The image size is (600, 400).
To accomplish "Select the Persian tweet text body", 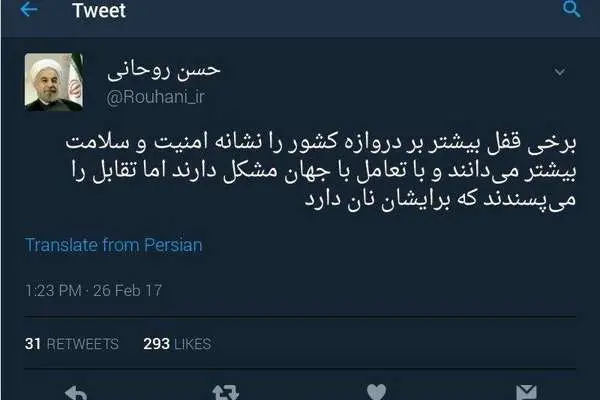I will point(321,170).
